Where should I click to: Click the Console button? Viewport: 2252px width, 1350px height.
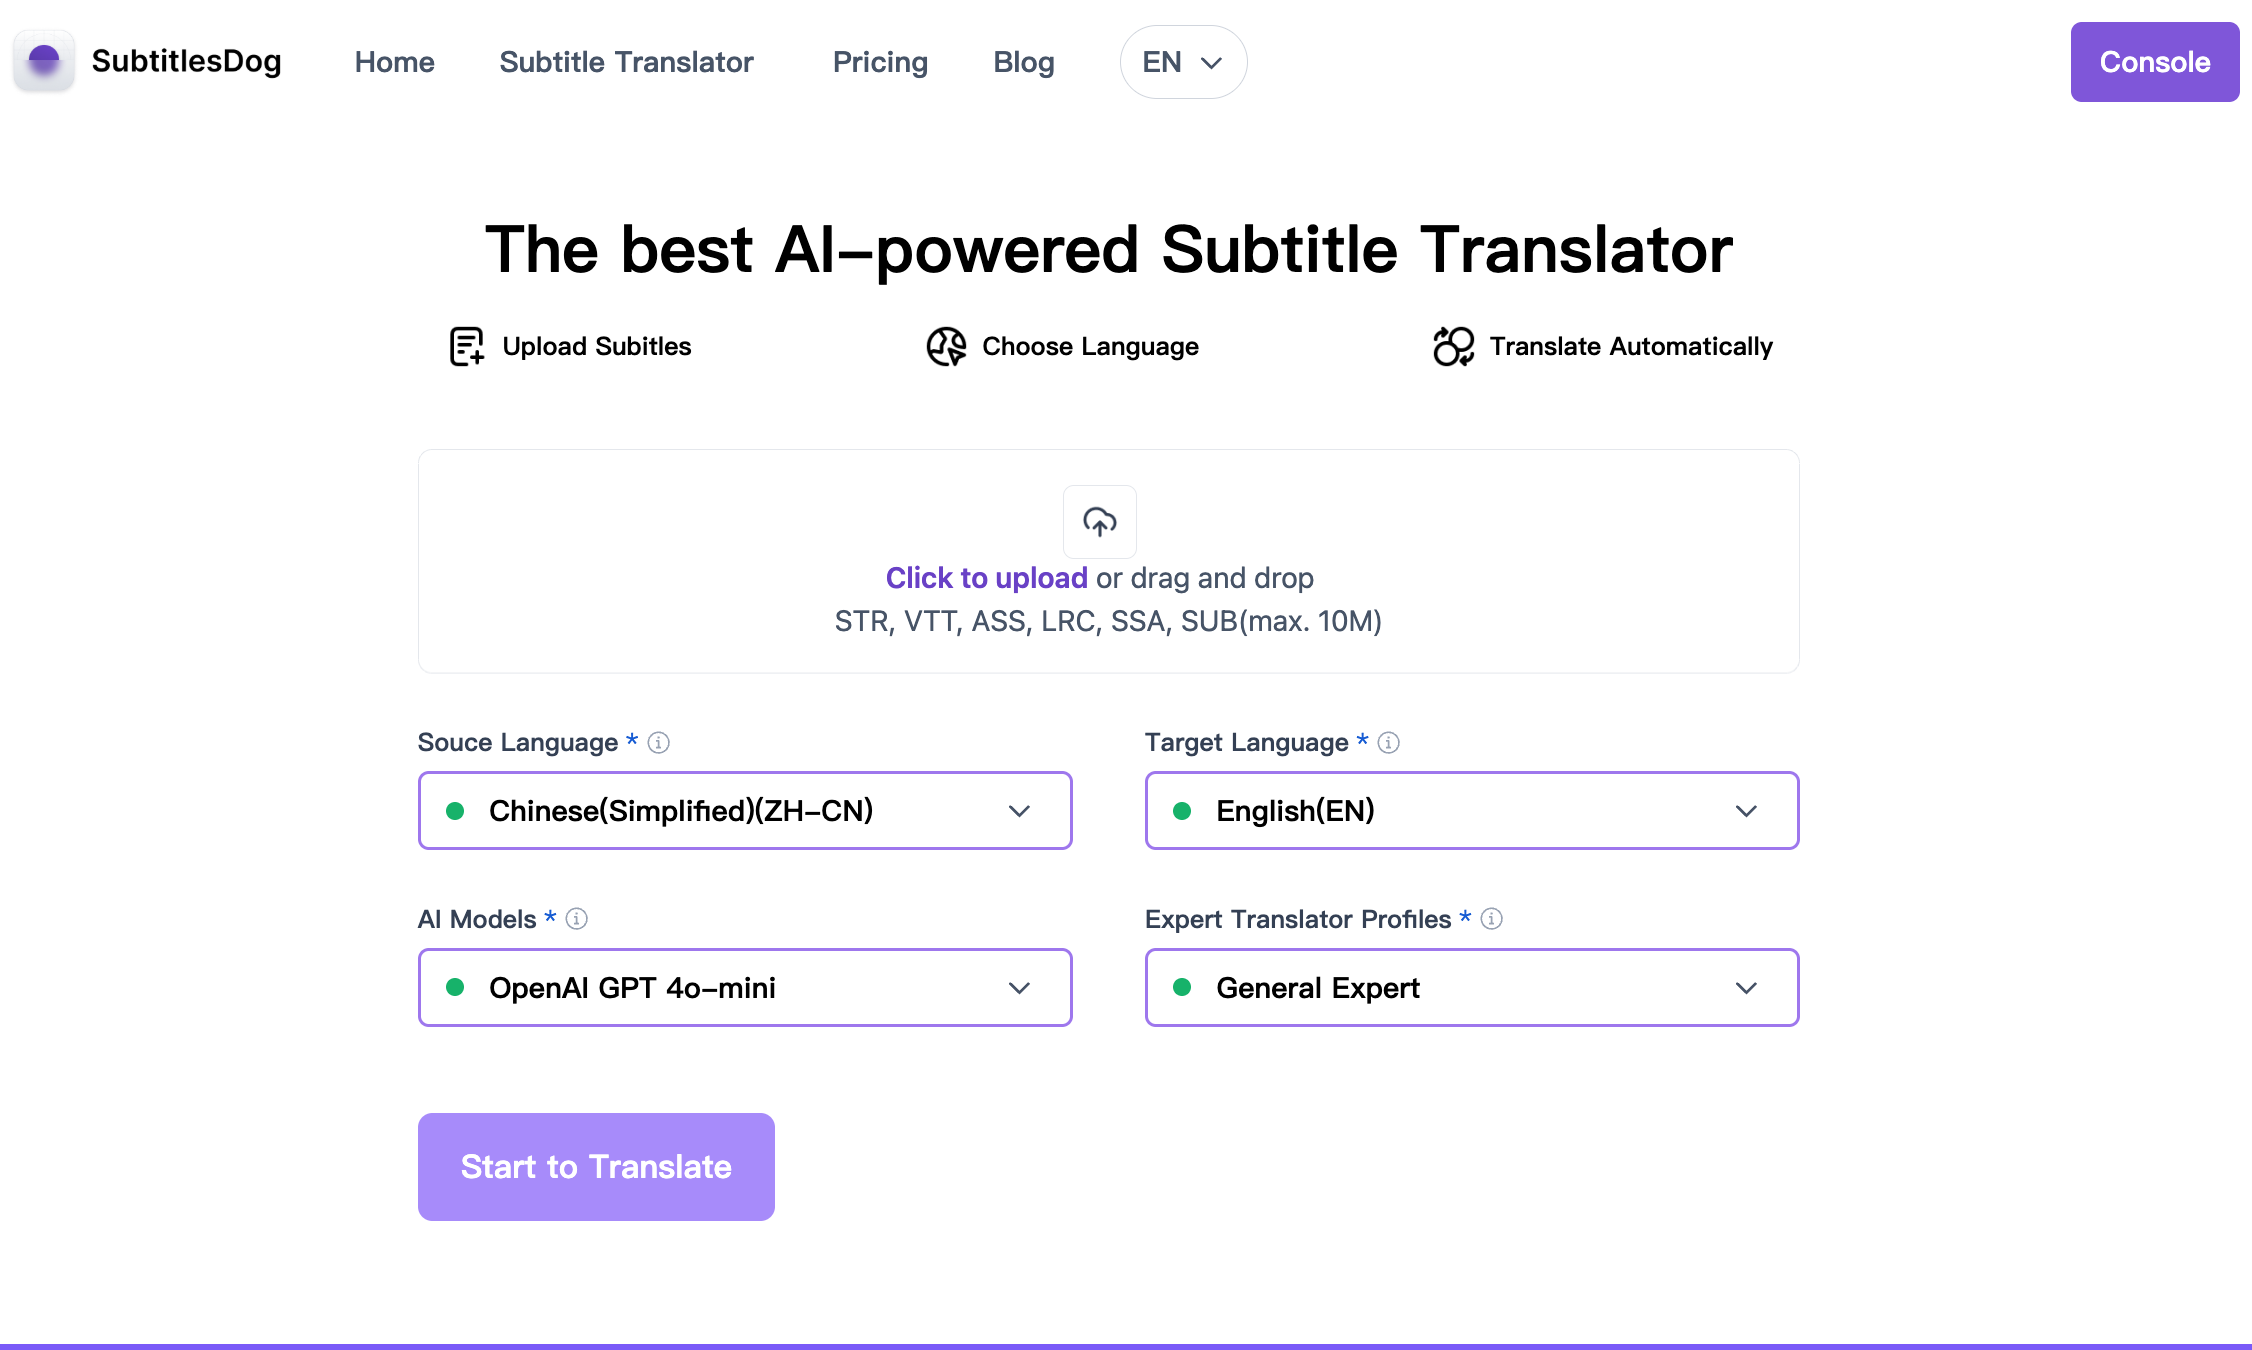click(x=2155, y=62)
